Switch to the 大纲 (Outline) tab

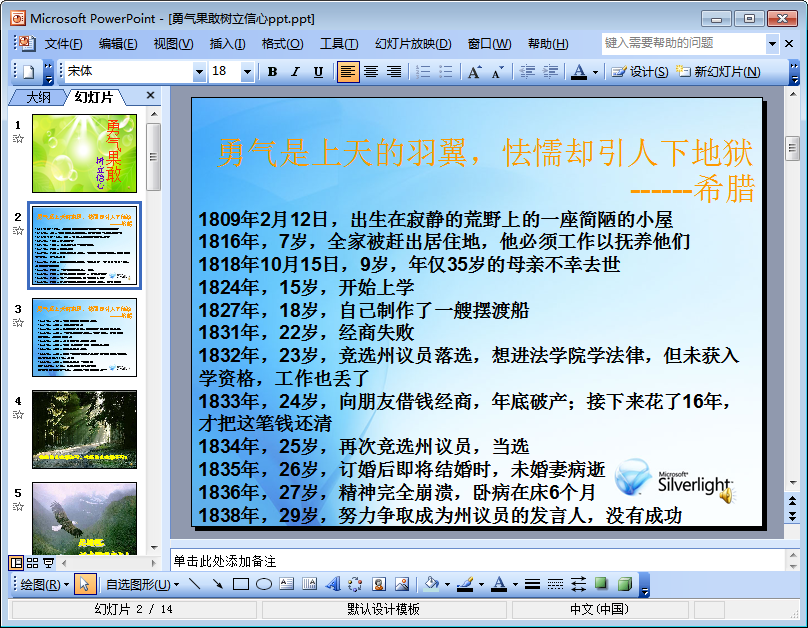(38, 97)
